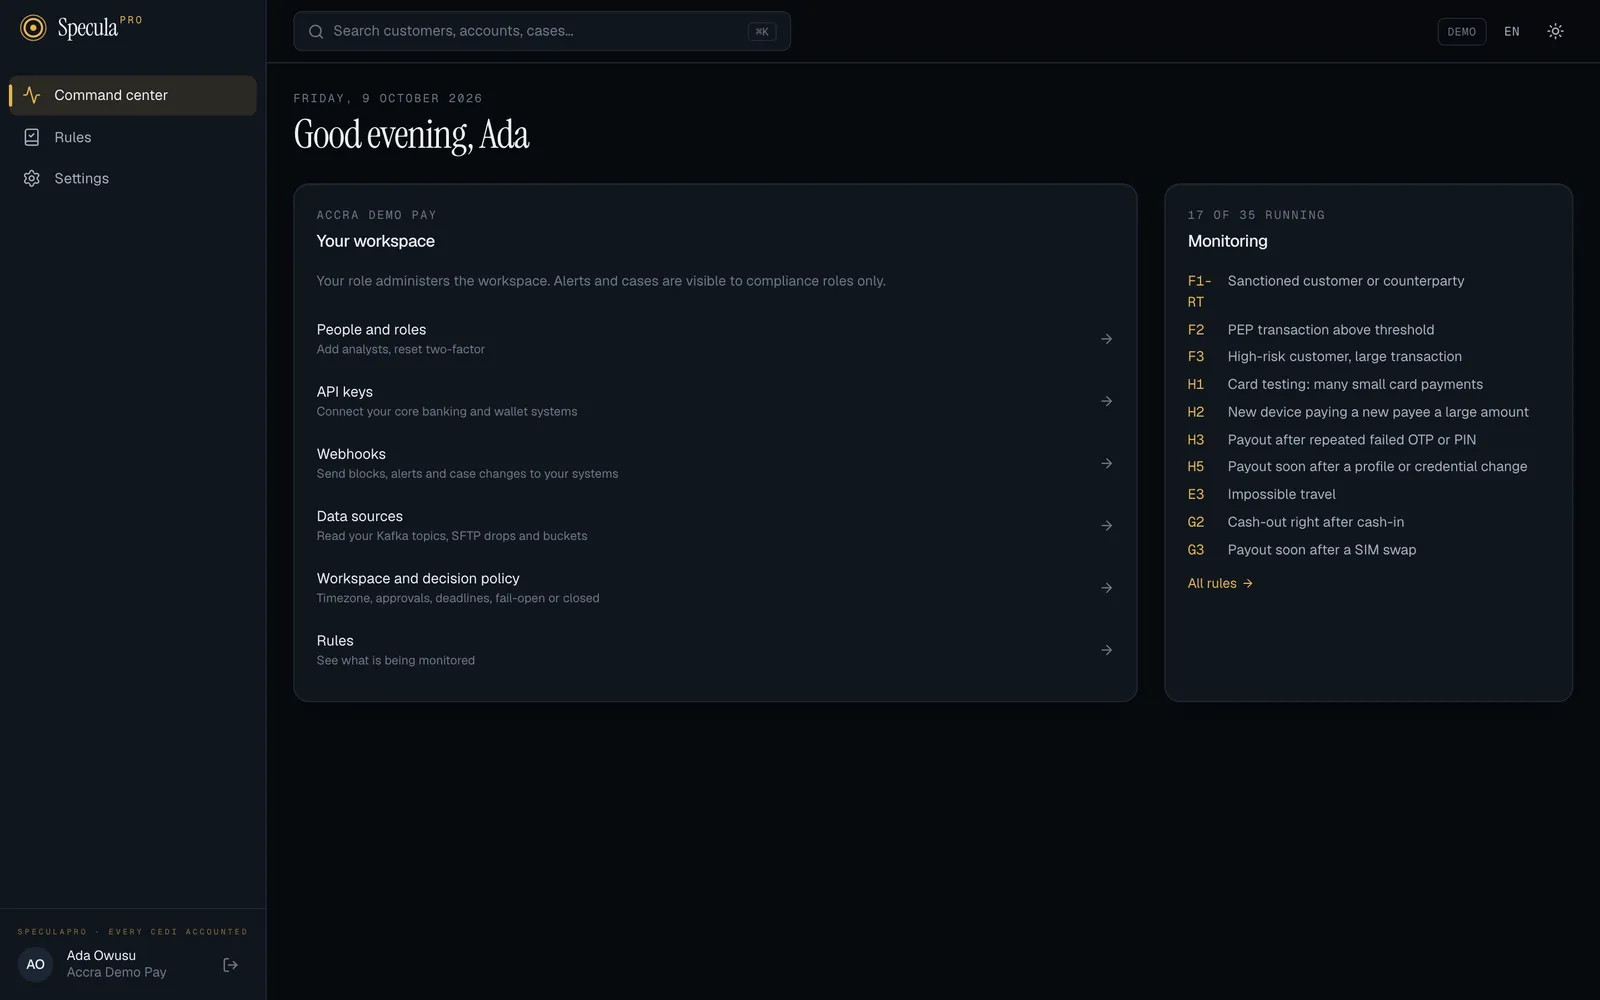Click the Settings gear icon in sidebar
Viewport: 1600px width, 1000px height.
[32, 178]
